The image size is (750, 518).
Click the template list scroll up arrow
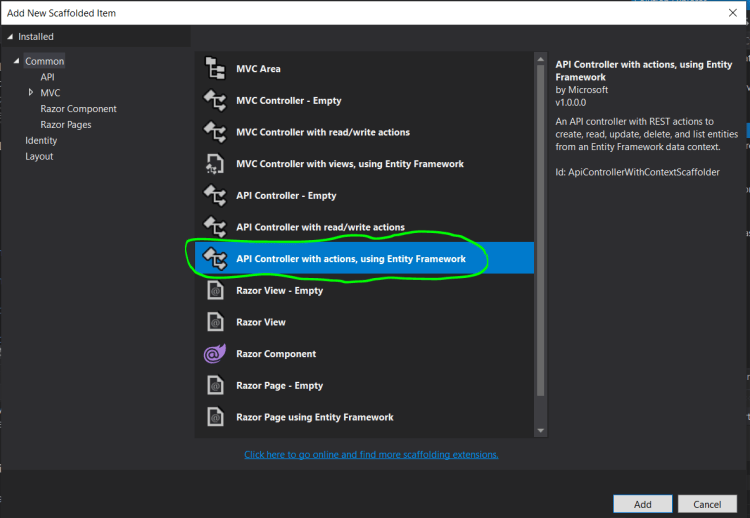coord(540,59)
